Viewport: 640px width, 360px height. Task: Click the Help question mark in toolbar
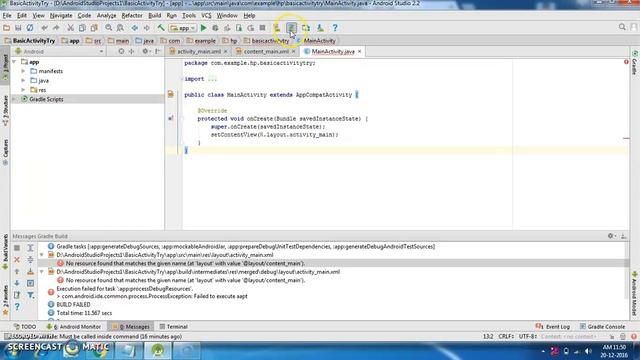coord(335,28)
